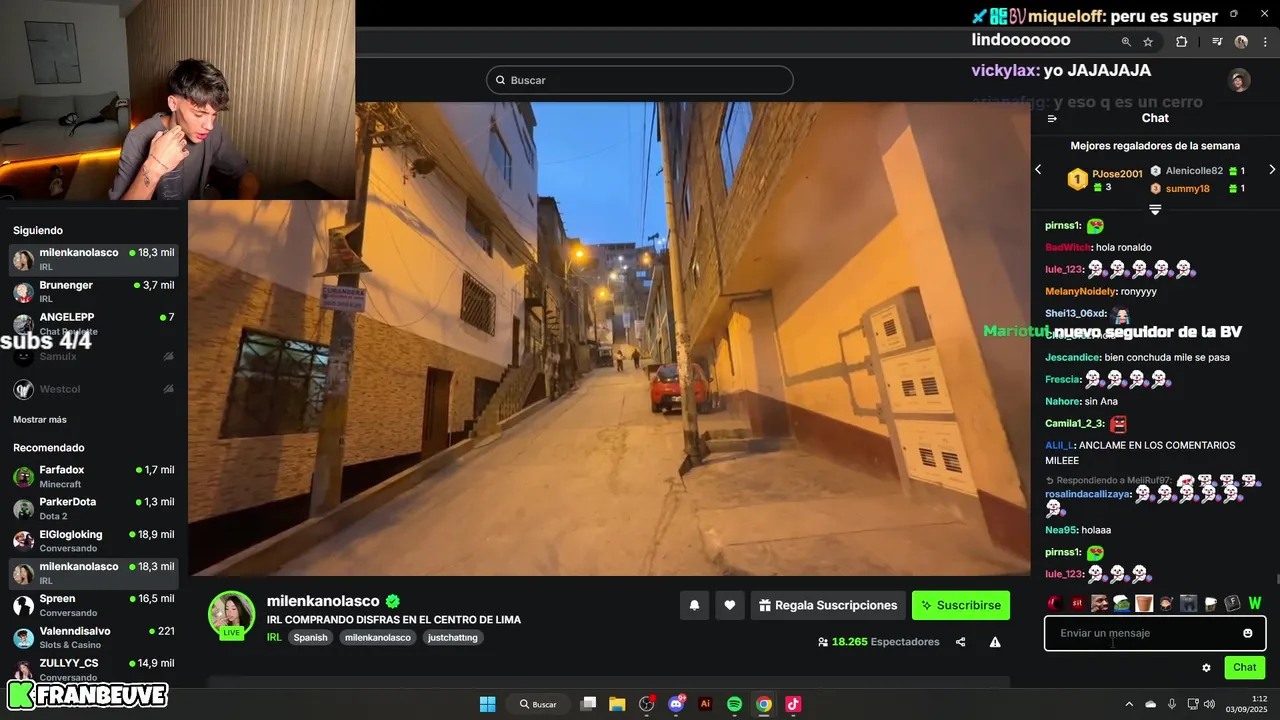Select the green W emote
1280x720 pixels.
tap(1255, 603)
